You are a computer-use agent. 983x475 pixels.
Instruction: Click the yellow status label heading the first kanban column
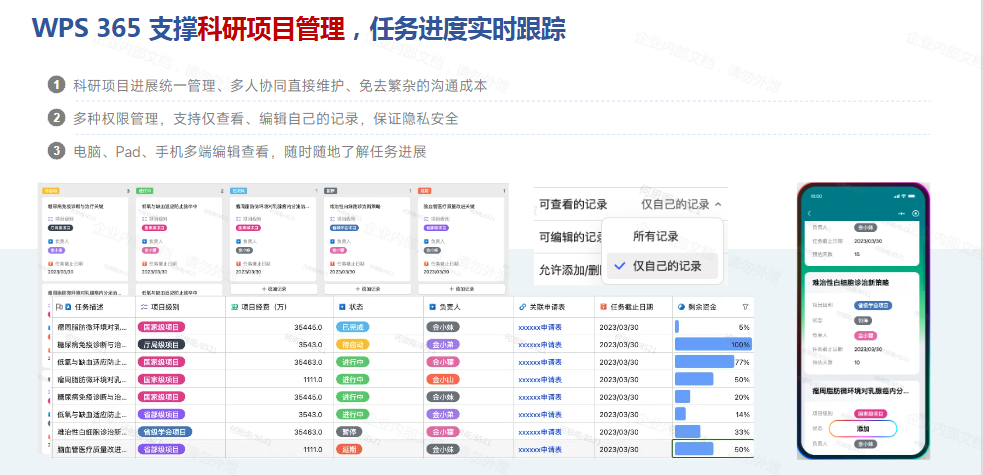pyautogui.click(x=51, y=191)
